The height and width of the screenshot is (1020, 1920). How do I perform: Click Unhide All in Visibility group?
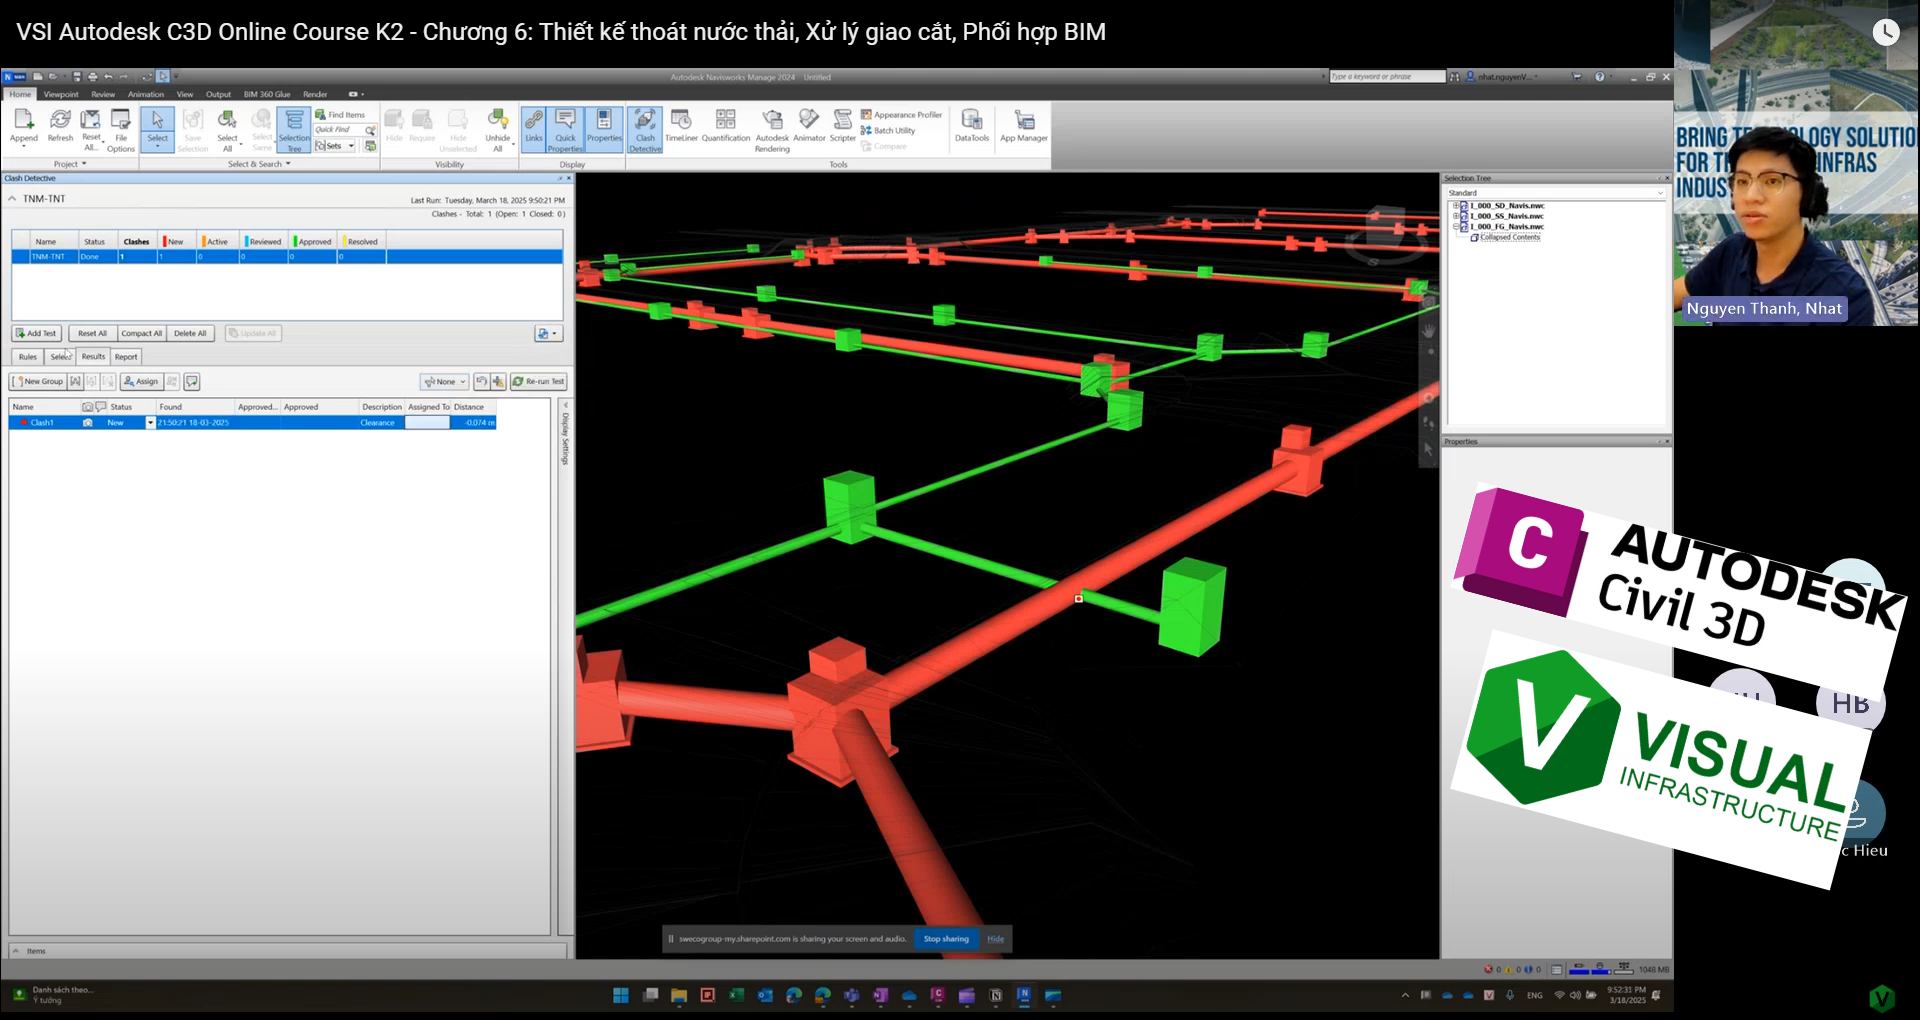click(x=498, y=131)
